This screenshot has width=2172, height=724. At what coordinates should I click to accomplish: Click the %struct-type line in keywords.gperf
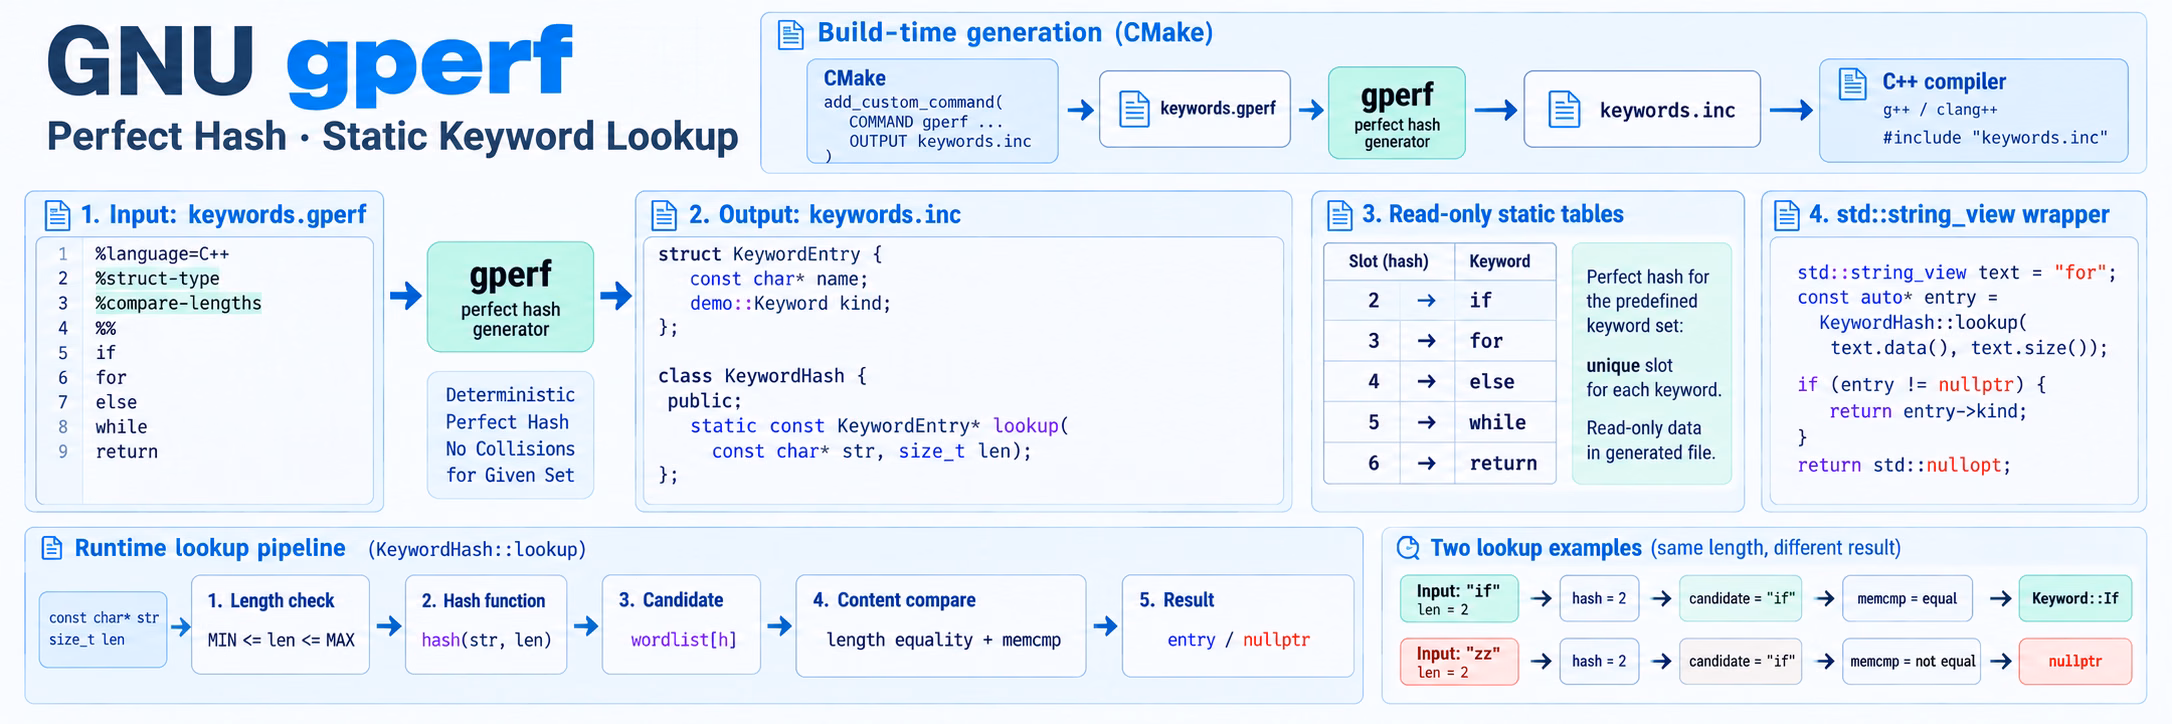pyautogui.click(x=157, y=279)
